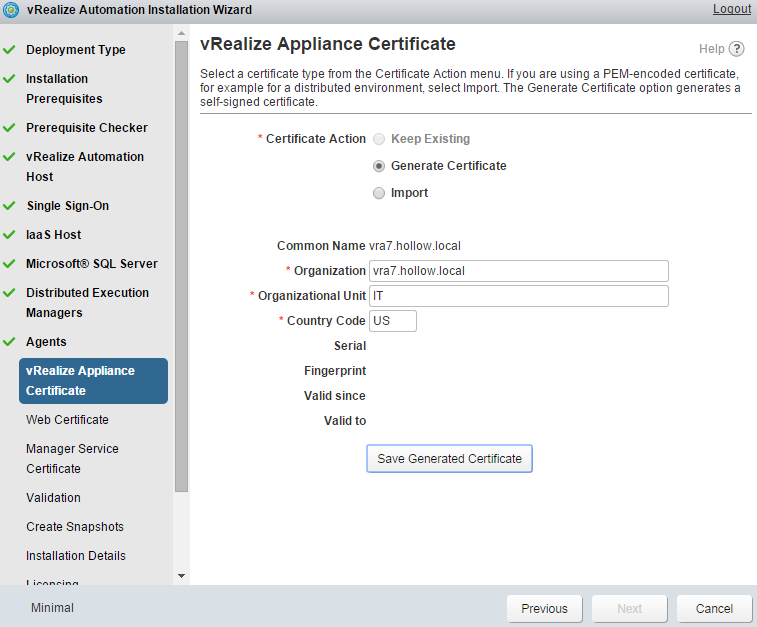This screenshot has height=627, width=757.
Task: Choose the Keep Existing radio option
Action: pos(379,139)
